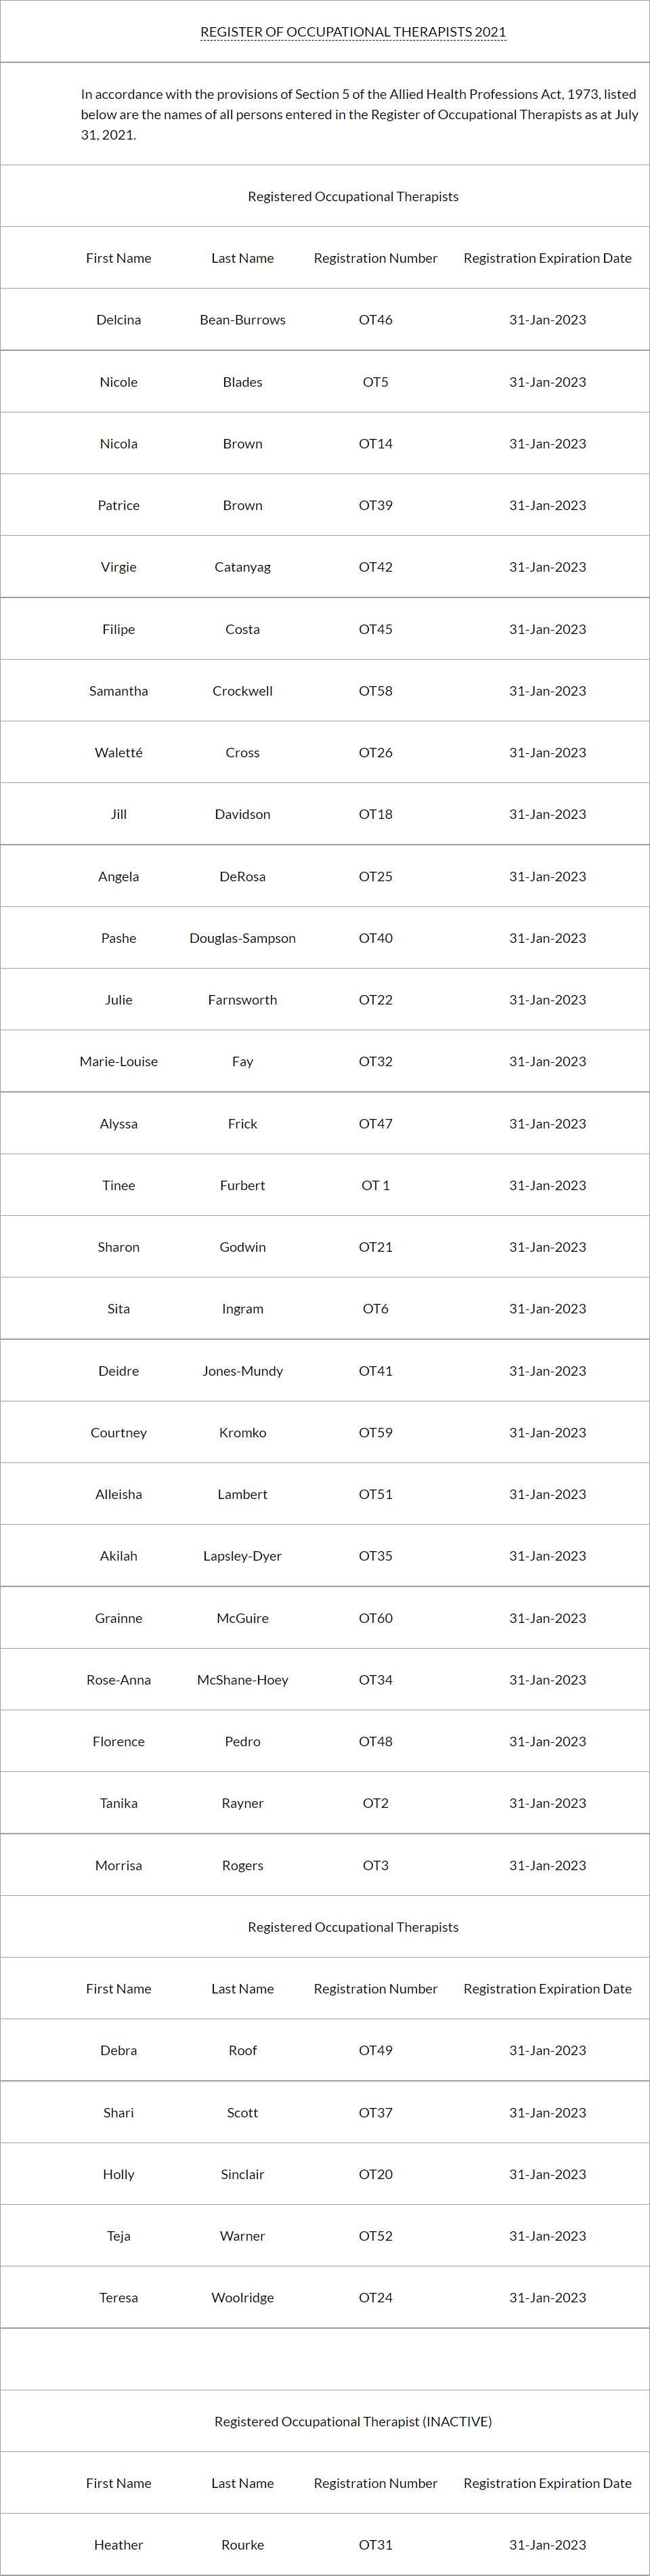Image resolution: width=650 pixels, height=2576 pixels.
Task: Select the Douglas-Sampson last name cell
Action: [x=242, y=938]
